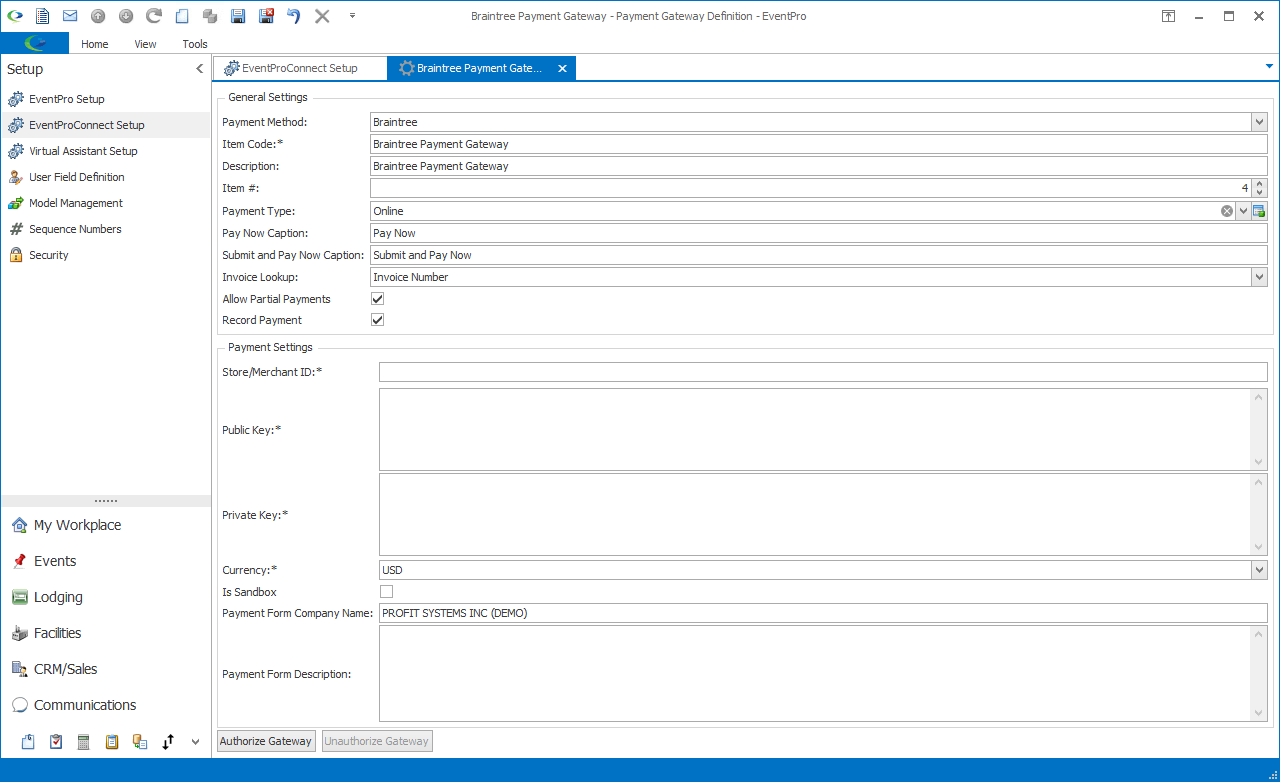Open Security in Setup list
Image resolution: width=1280 pixels, height=782 pixels.
point(48,255)
